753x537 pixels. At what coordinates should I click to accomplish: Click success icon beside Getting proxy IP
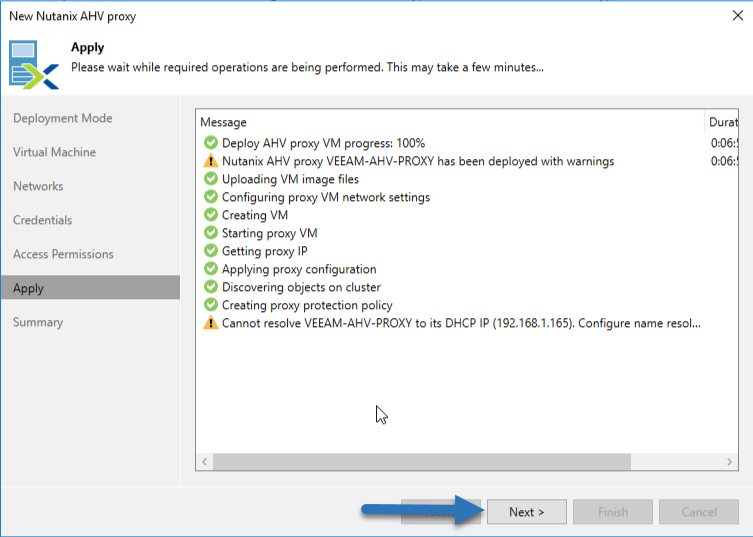point(210,251)
